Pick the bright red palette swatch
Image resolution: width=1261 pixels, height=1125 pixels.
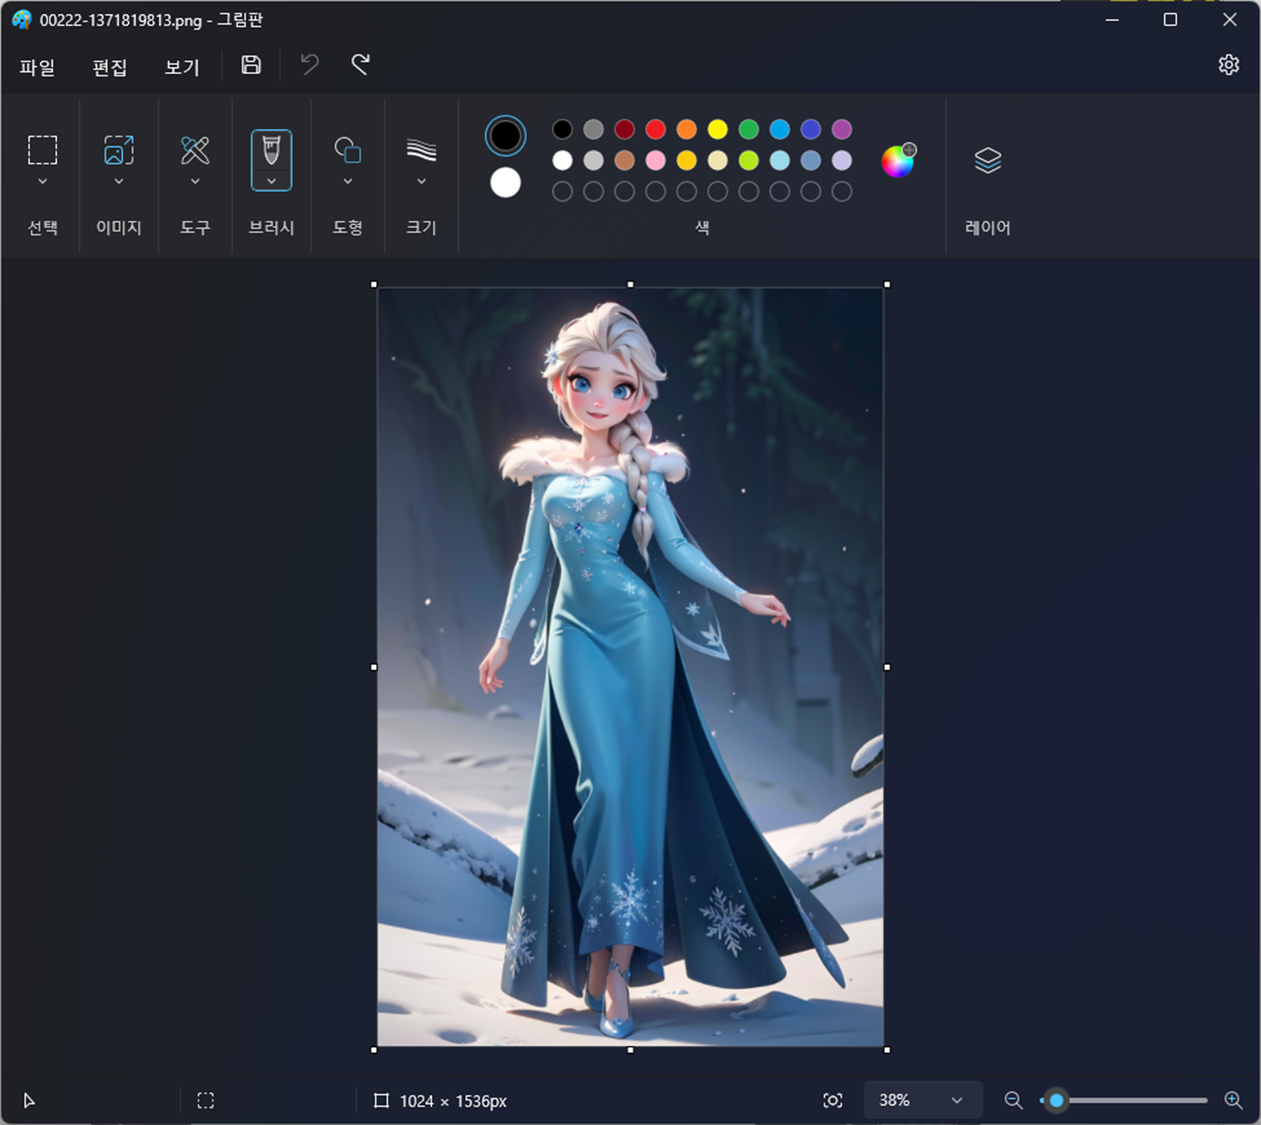[x=655, y=129]
